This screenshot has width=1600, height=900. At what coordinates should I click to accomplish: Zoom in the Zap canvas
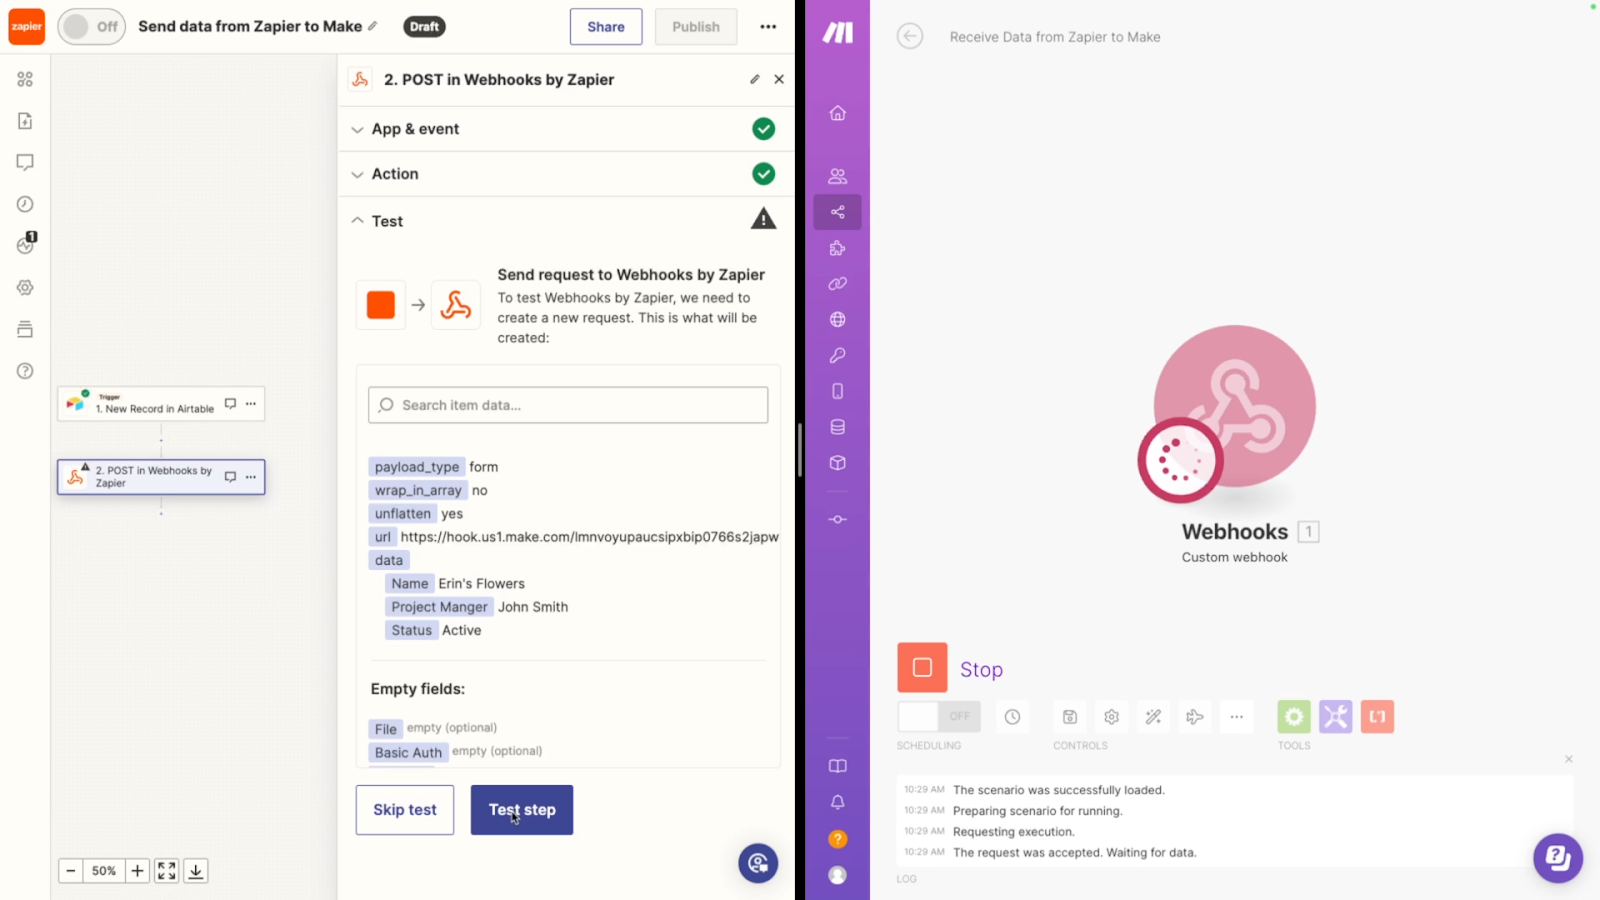click(x=138, y=871)
